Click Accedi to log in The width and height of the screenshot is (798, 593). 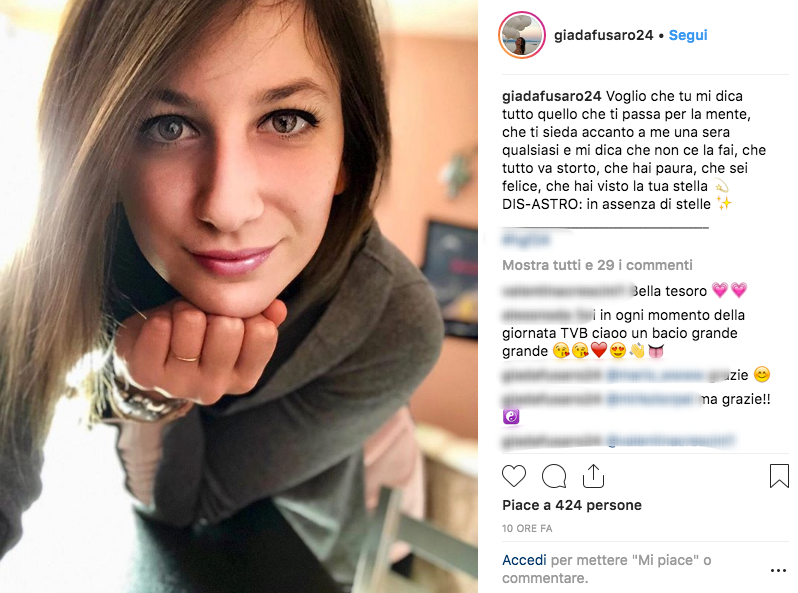pos(524,560)
